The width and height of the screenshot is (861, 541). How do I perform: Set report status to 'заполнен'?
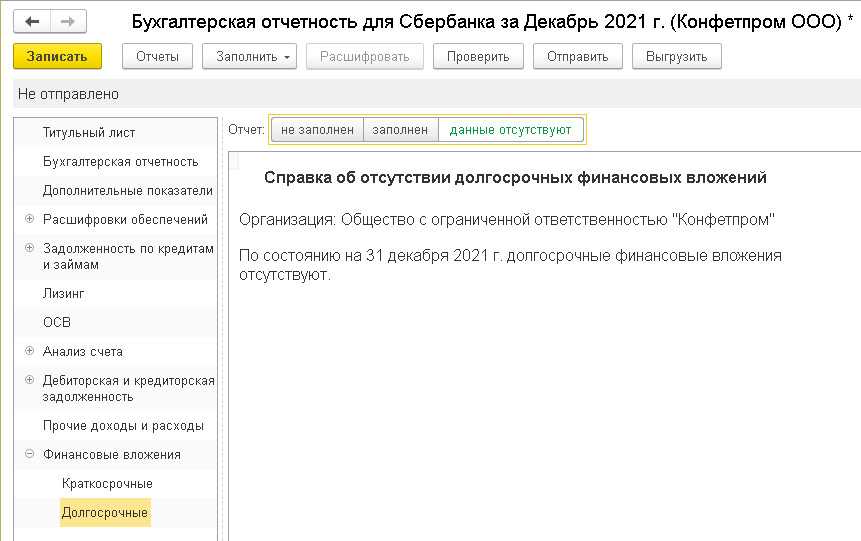click(401, 130)
